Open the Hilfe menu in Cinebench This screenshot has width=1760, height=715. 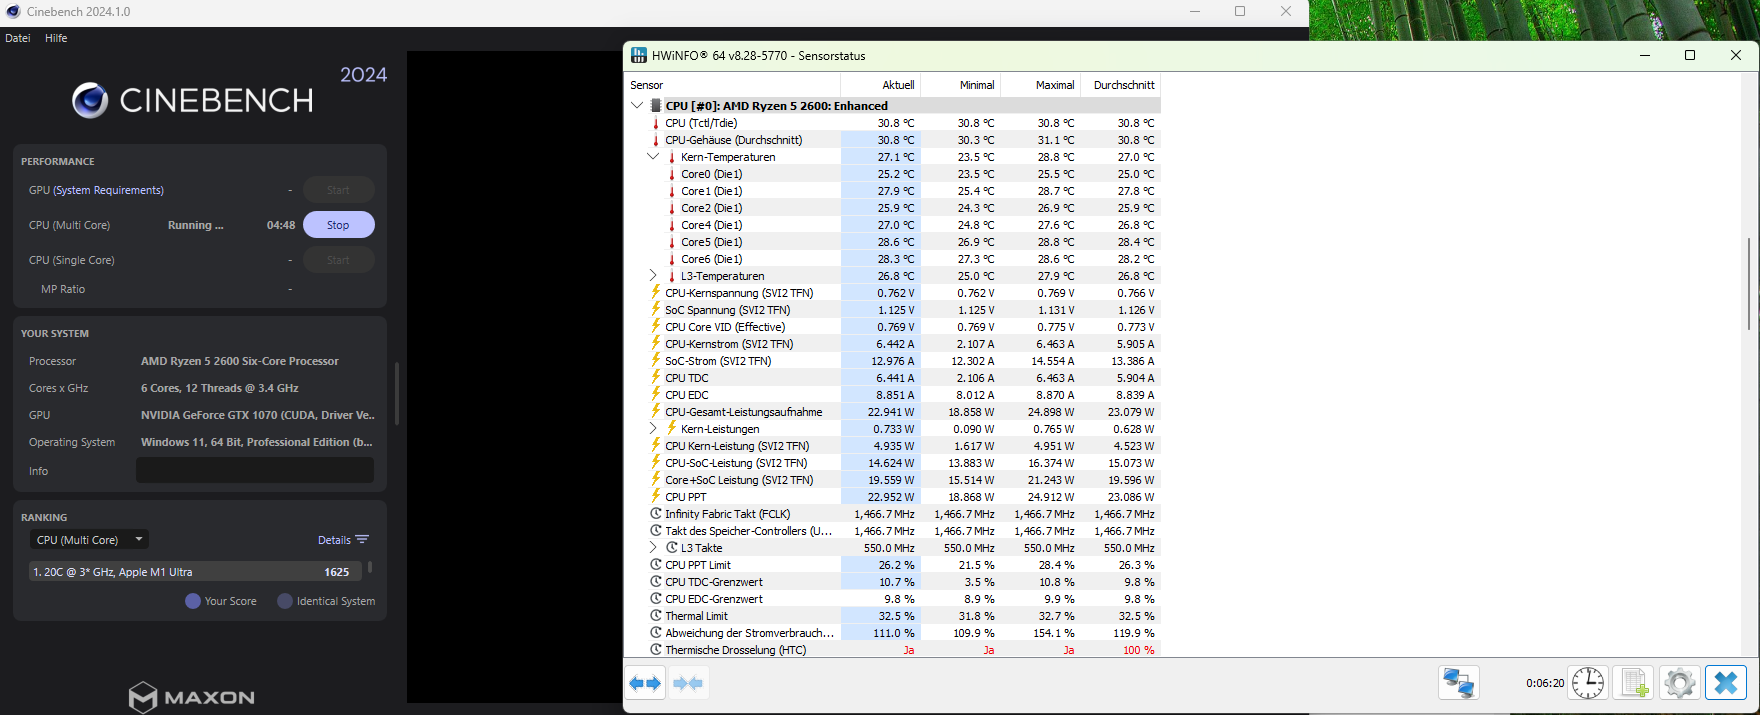56,38
